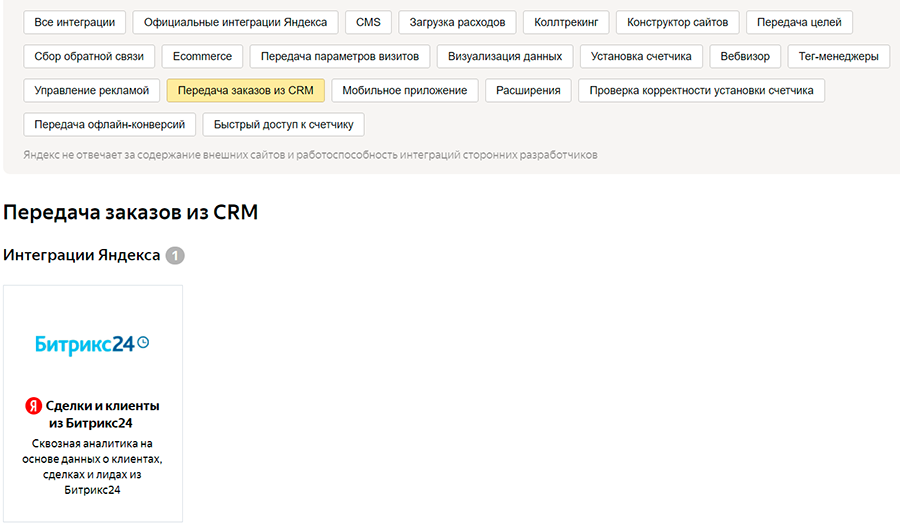Select 'Мобильное приложение' category
This screenshot has width=900, height=526.
(404, 90)
